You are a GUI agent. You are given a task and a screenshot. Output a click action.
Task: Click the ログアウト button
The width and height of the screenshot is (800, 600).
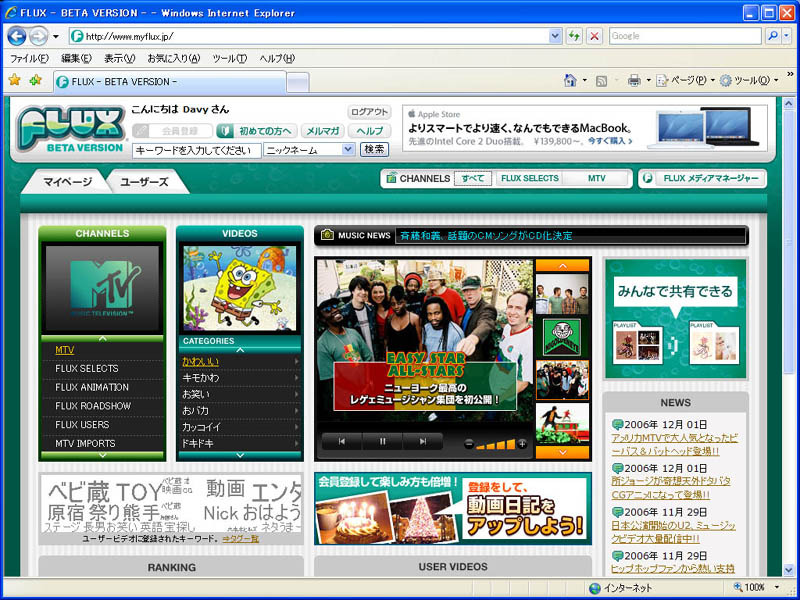[369, 112]
